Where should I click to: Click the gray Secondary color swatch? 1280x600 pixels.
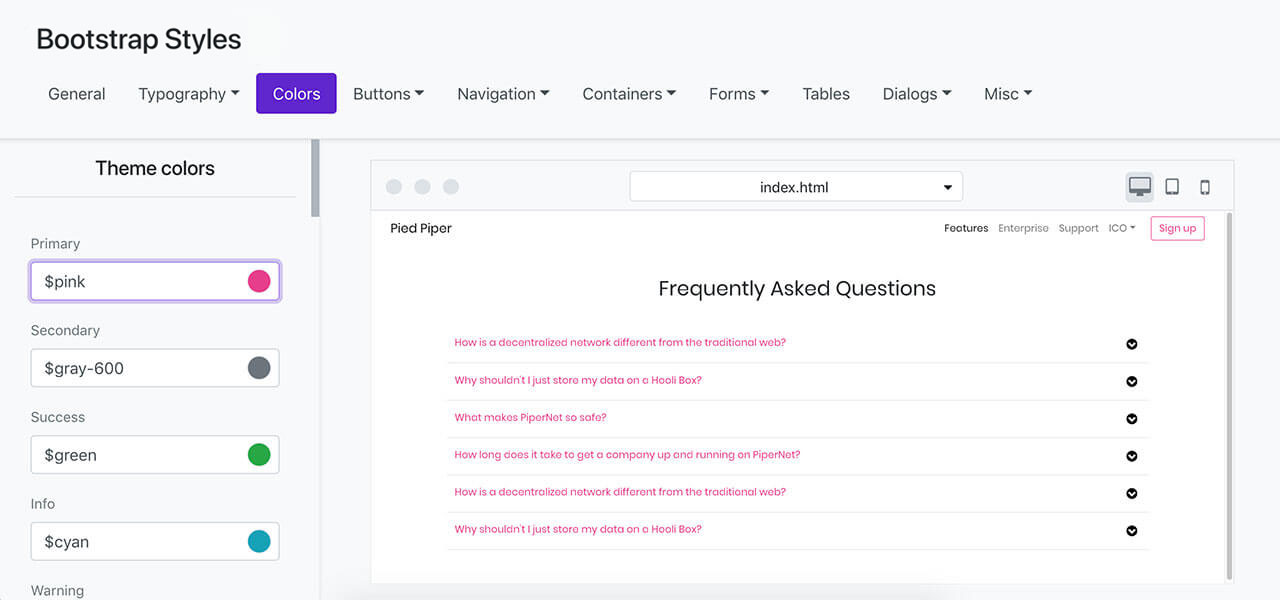[259, 368]
